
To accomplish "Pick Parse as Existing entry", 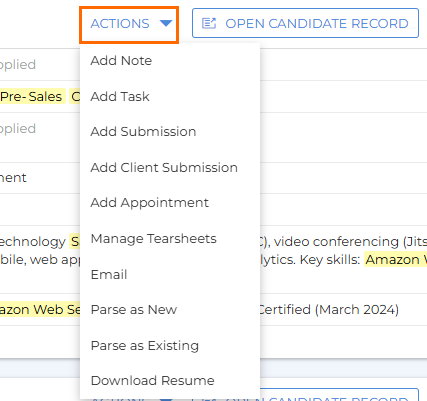I will click(x=145, y=346).
